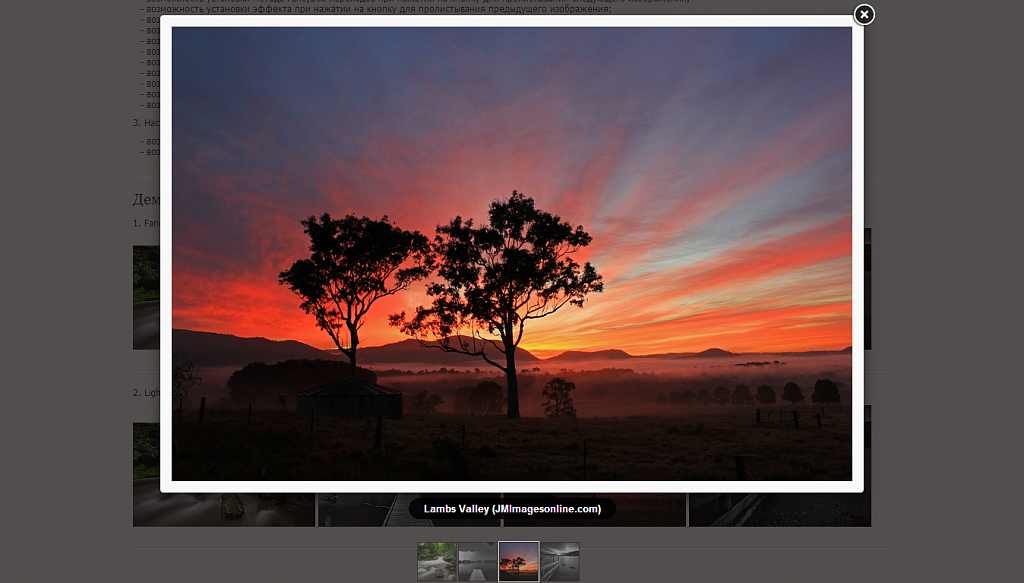Click the '1. Fan' demo label
The height and width of the screenshot is (583, 1024).
click(146, 223)
